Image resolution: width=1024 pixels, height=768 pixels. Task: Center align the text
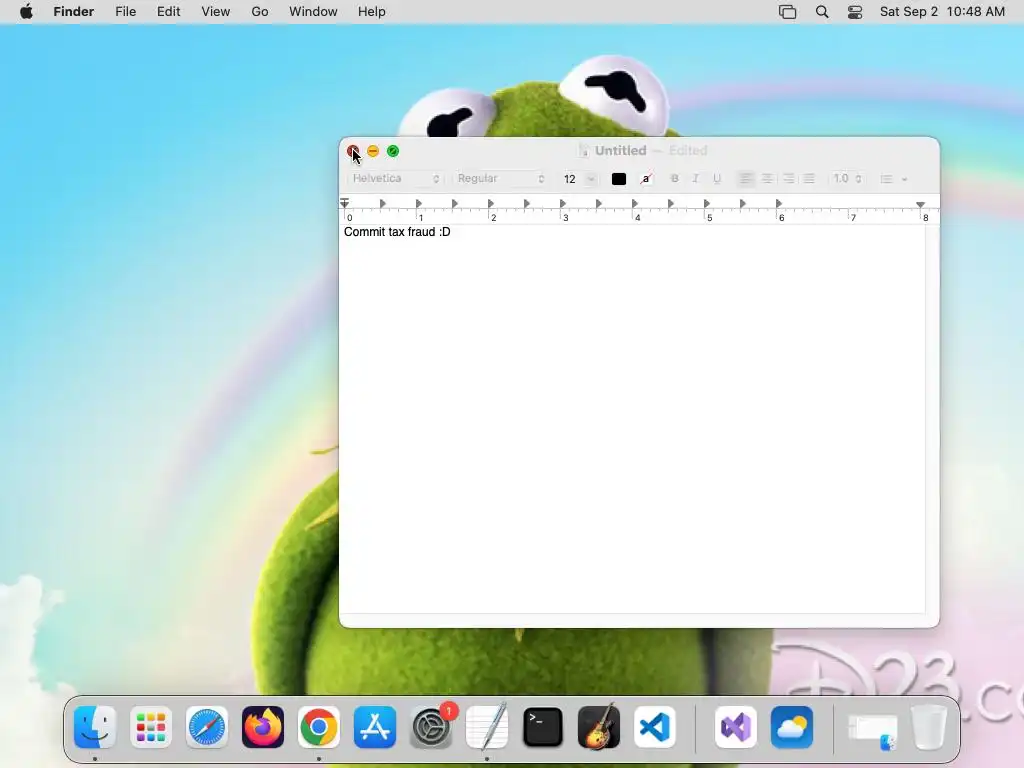click(x=767, y=179)
